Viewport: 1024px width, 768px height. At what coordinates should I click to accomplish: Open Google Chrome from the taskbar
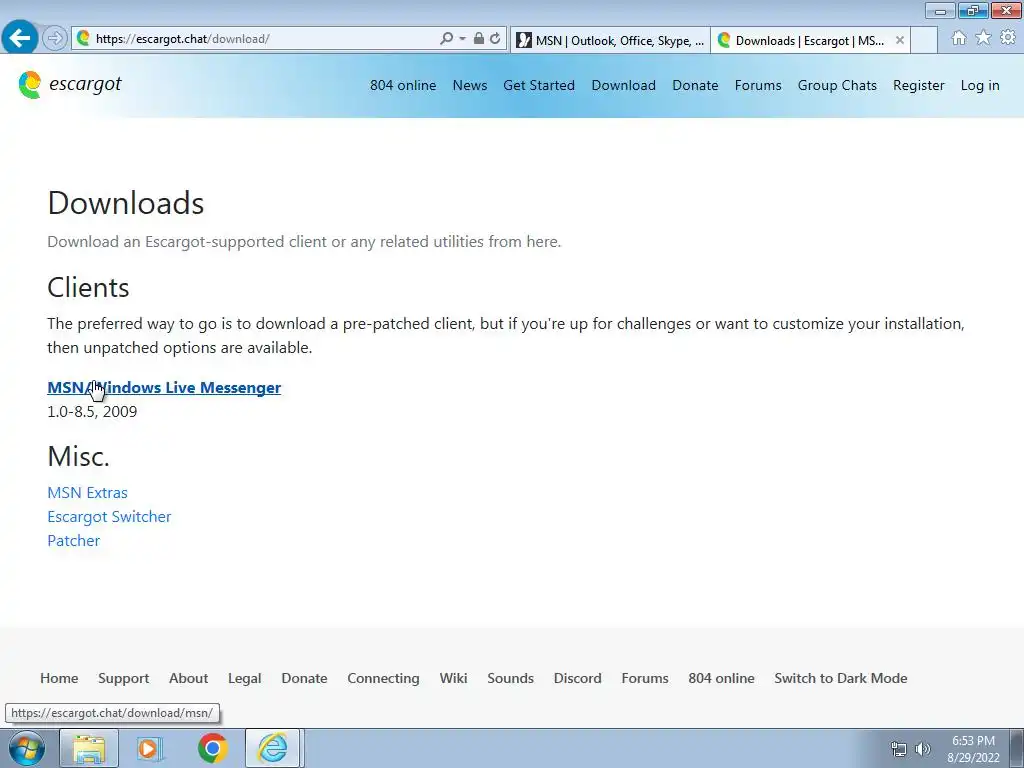tap(212, 748)
